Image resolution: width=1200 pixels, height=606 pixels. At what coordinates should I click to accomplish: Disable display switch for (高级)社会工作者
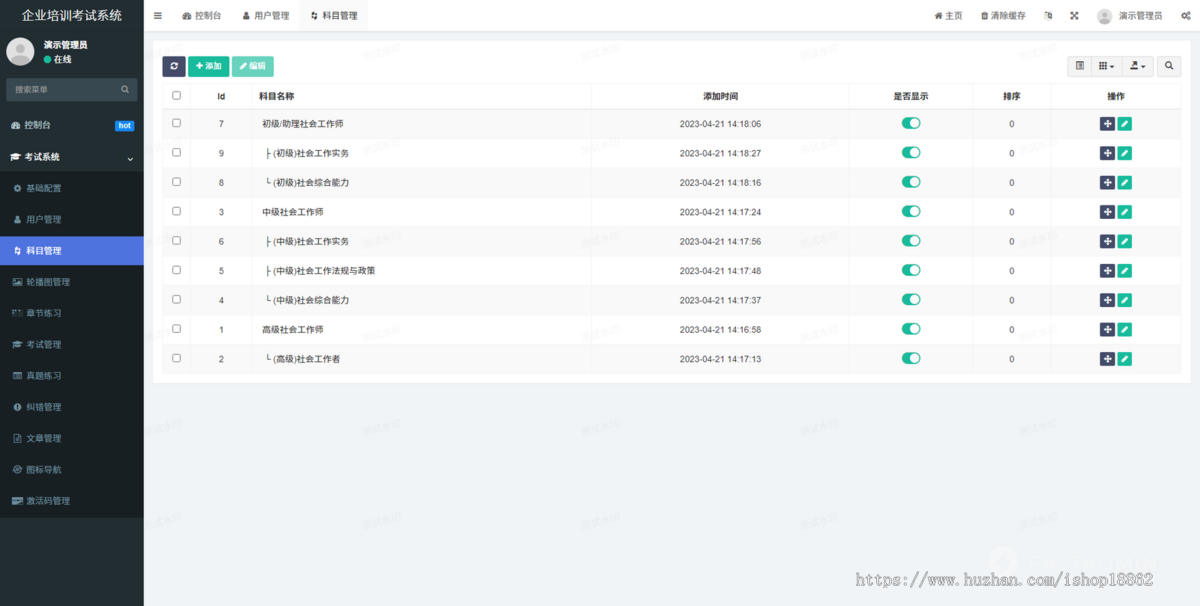(910, 359)
